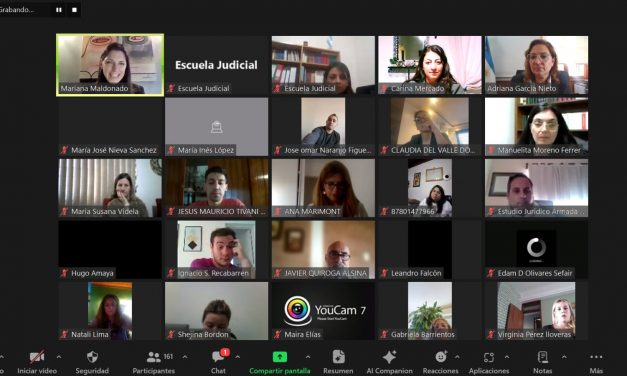The image size is (627, 376).
Task: Expand the arrow next to Compartir pantalla
Action: coord(308,356)
